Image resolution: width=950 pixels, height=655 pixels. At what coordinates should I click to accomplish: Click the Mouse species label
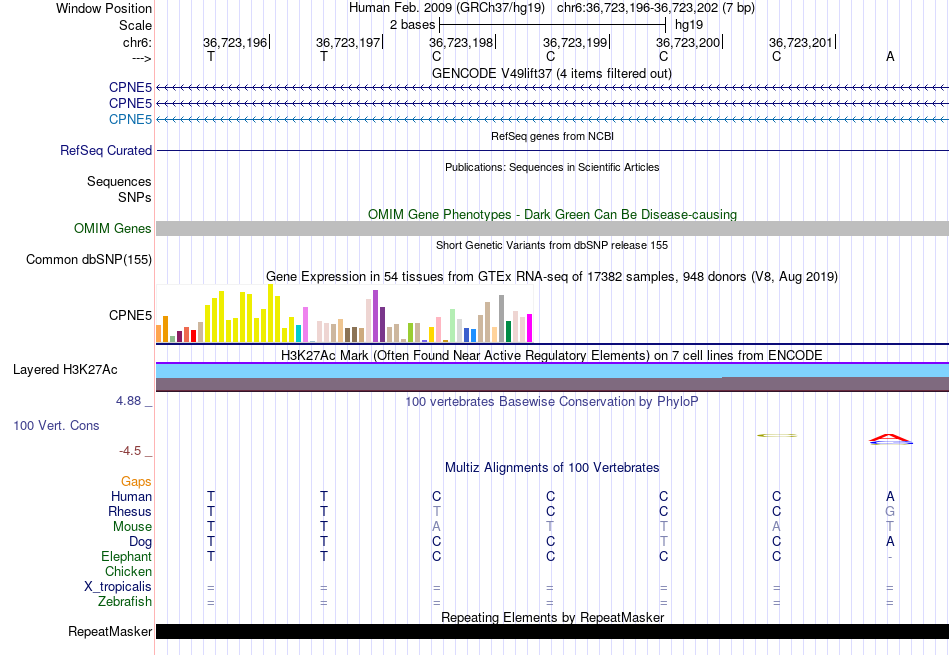point(132,527)
